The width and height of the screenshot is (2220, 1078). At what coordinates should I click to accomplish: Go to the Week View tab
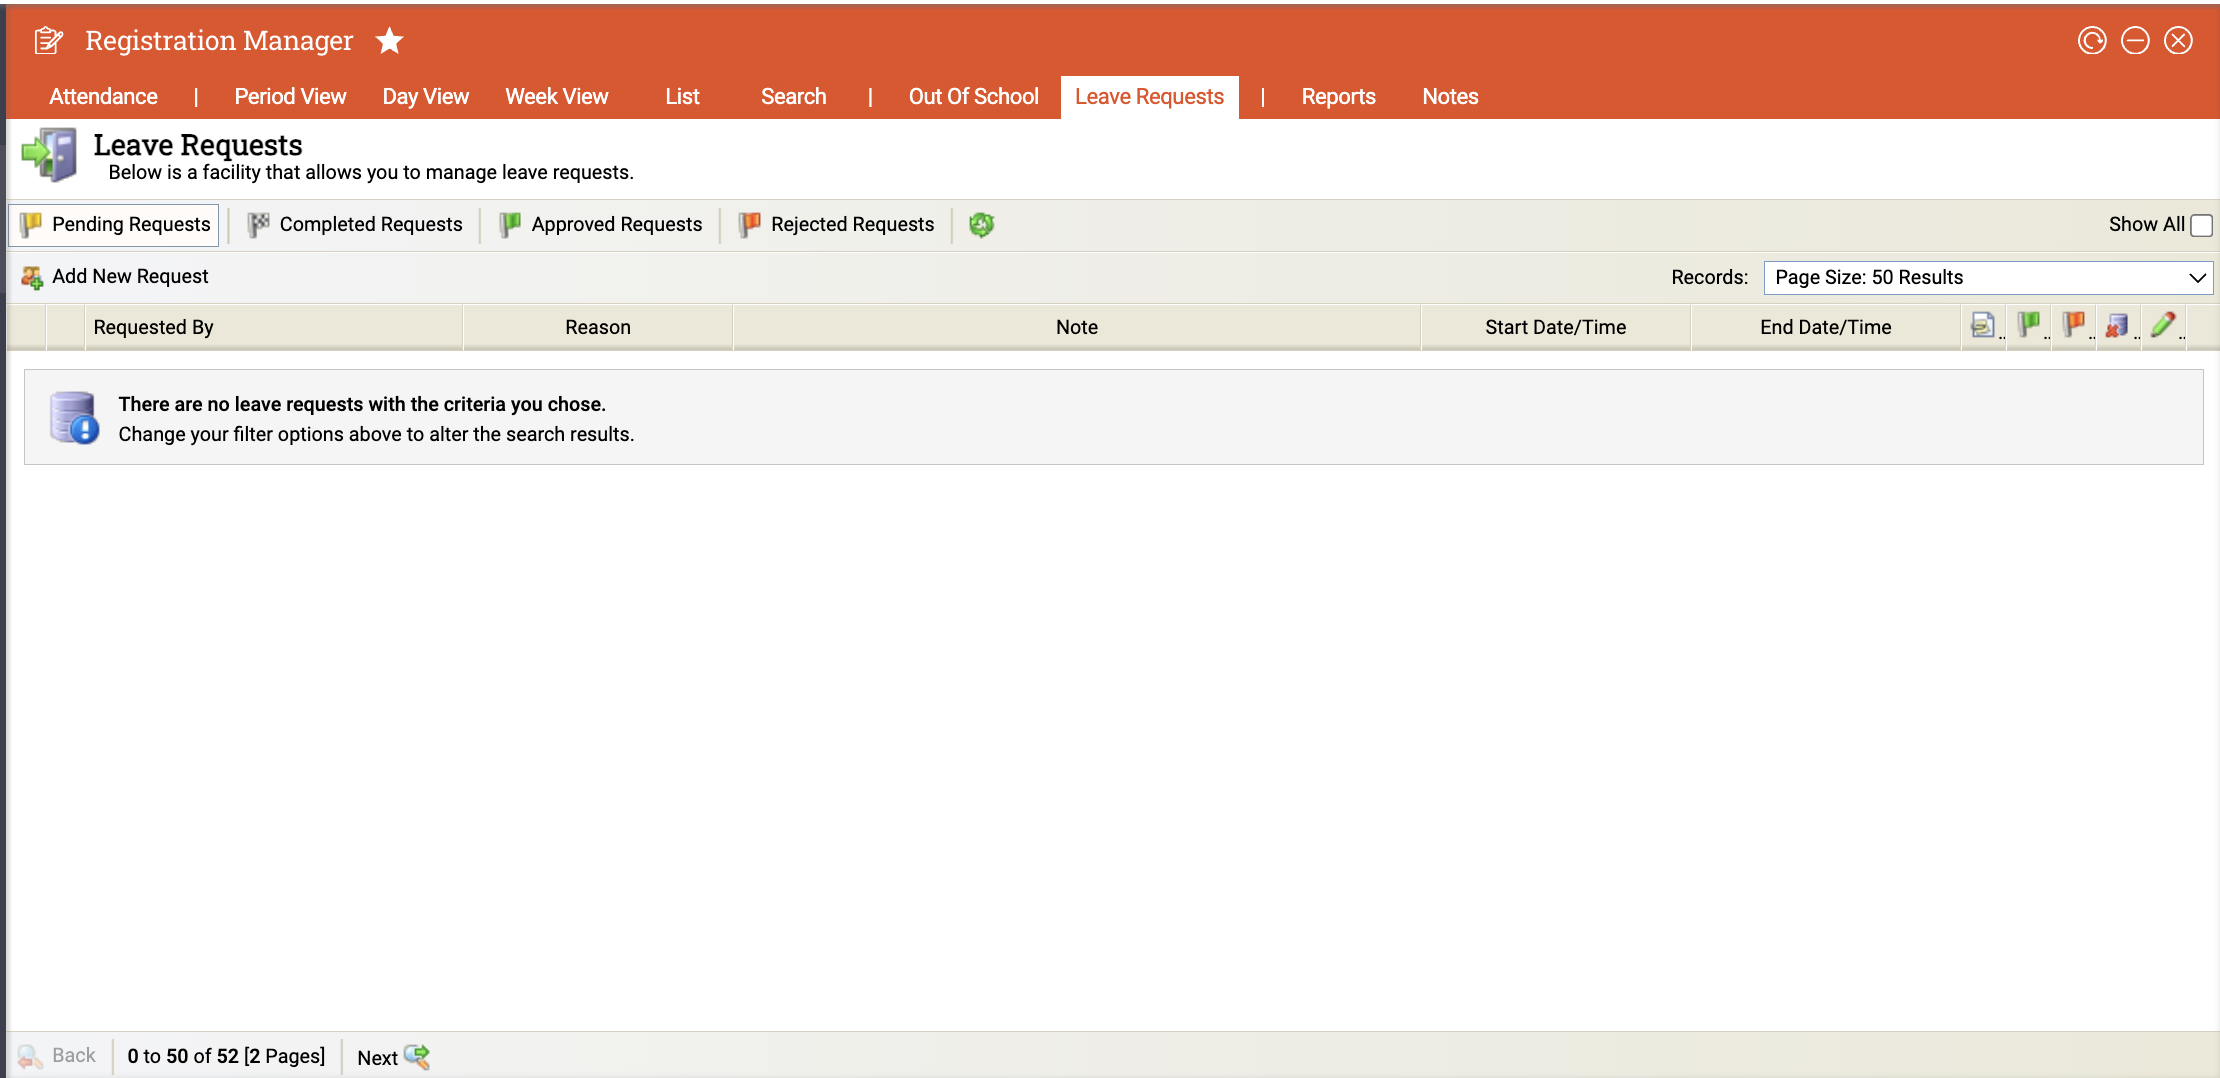point(556,97)
